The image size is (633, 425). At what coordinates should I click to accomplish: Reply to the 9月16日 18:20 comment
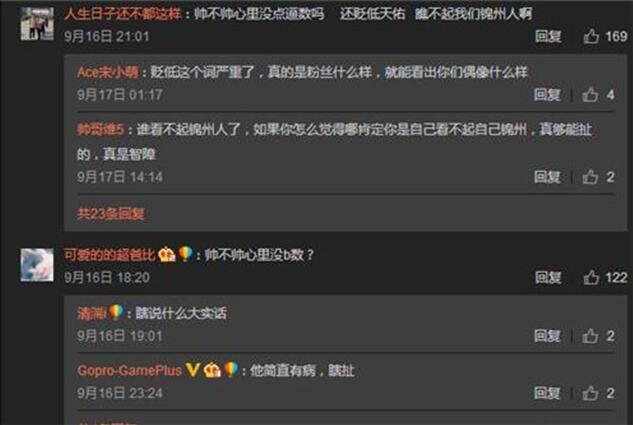point(548,277)
